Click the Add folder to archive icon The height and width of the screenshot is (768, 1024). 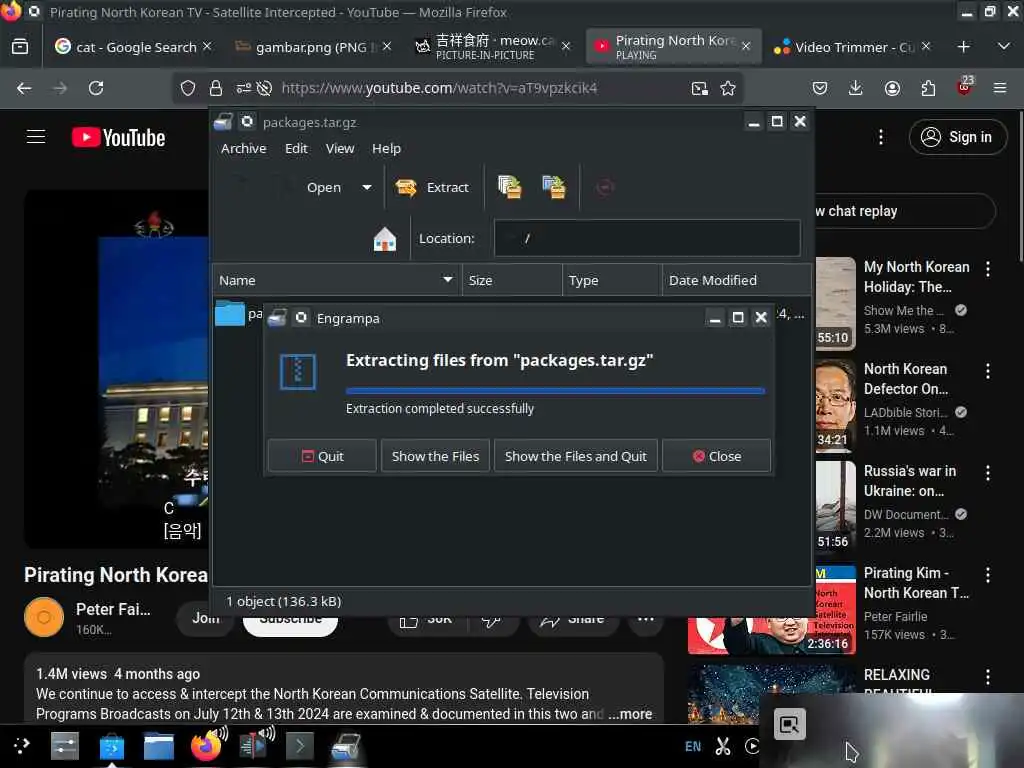[554, 187]
